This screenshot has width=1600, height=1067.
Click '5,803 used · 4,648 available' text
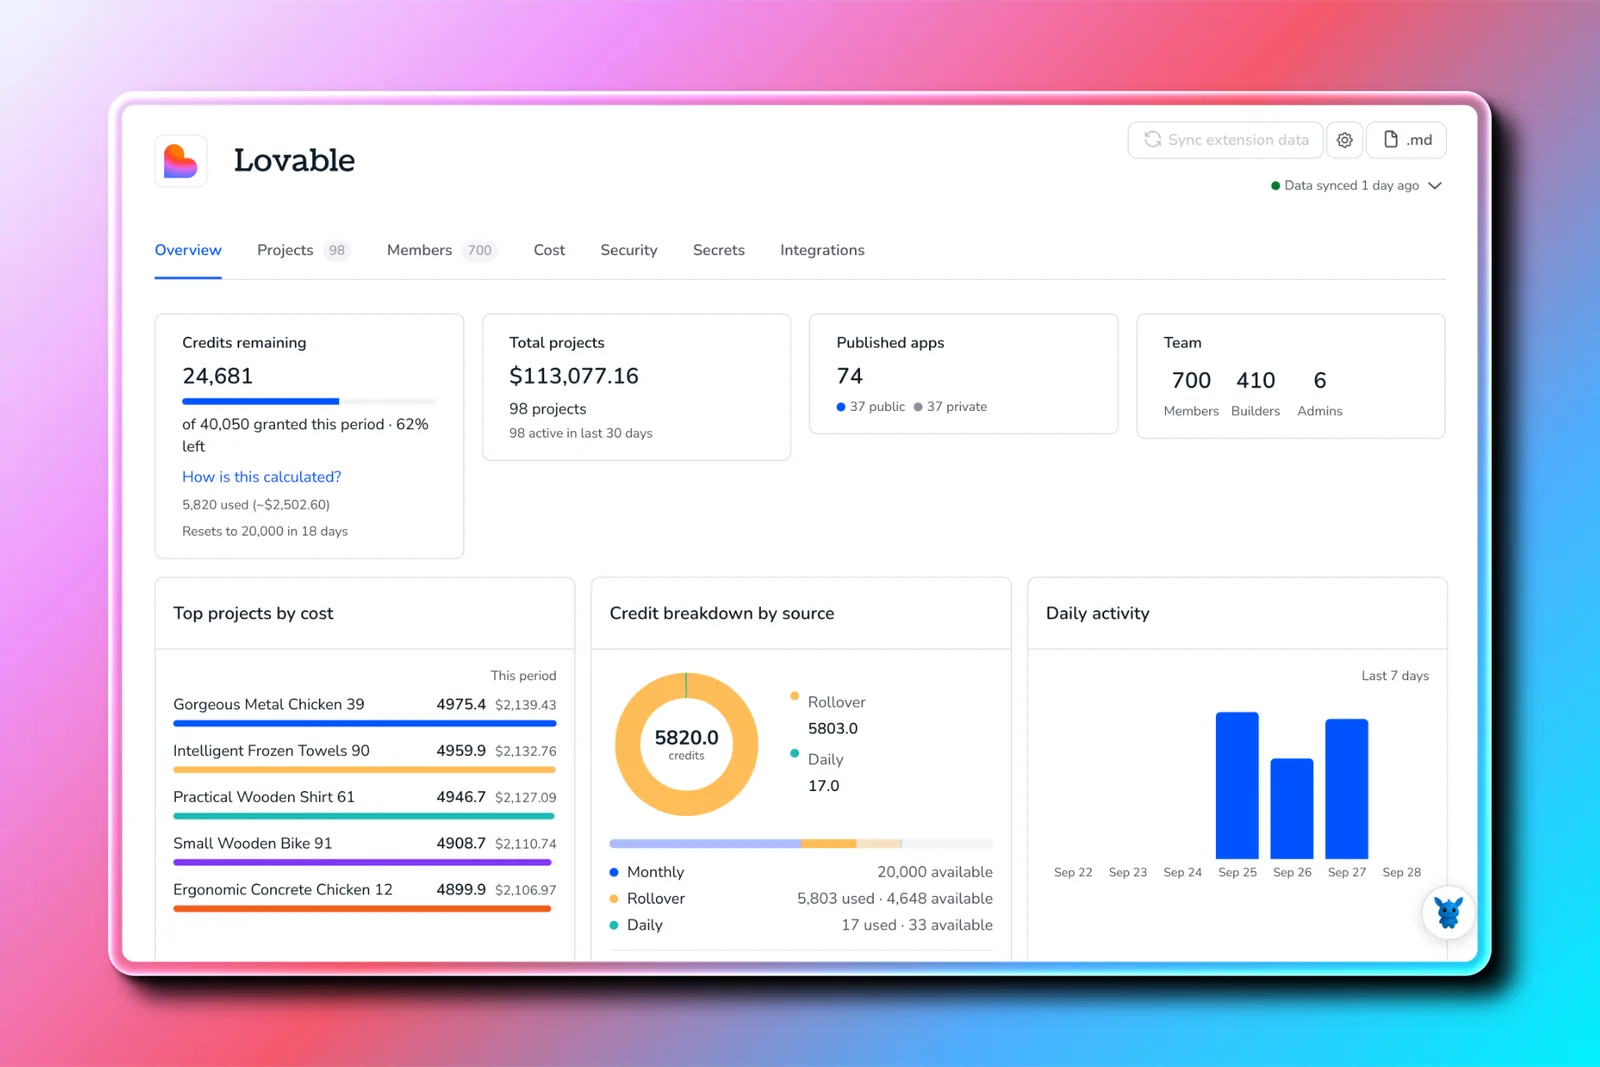(895, 899)
